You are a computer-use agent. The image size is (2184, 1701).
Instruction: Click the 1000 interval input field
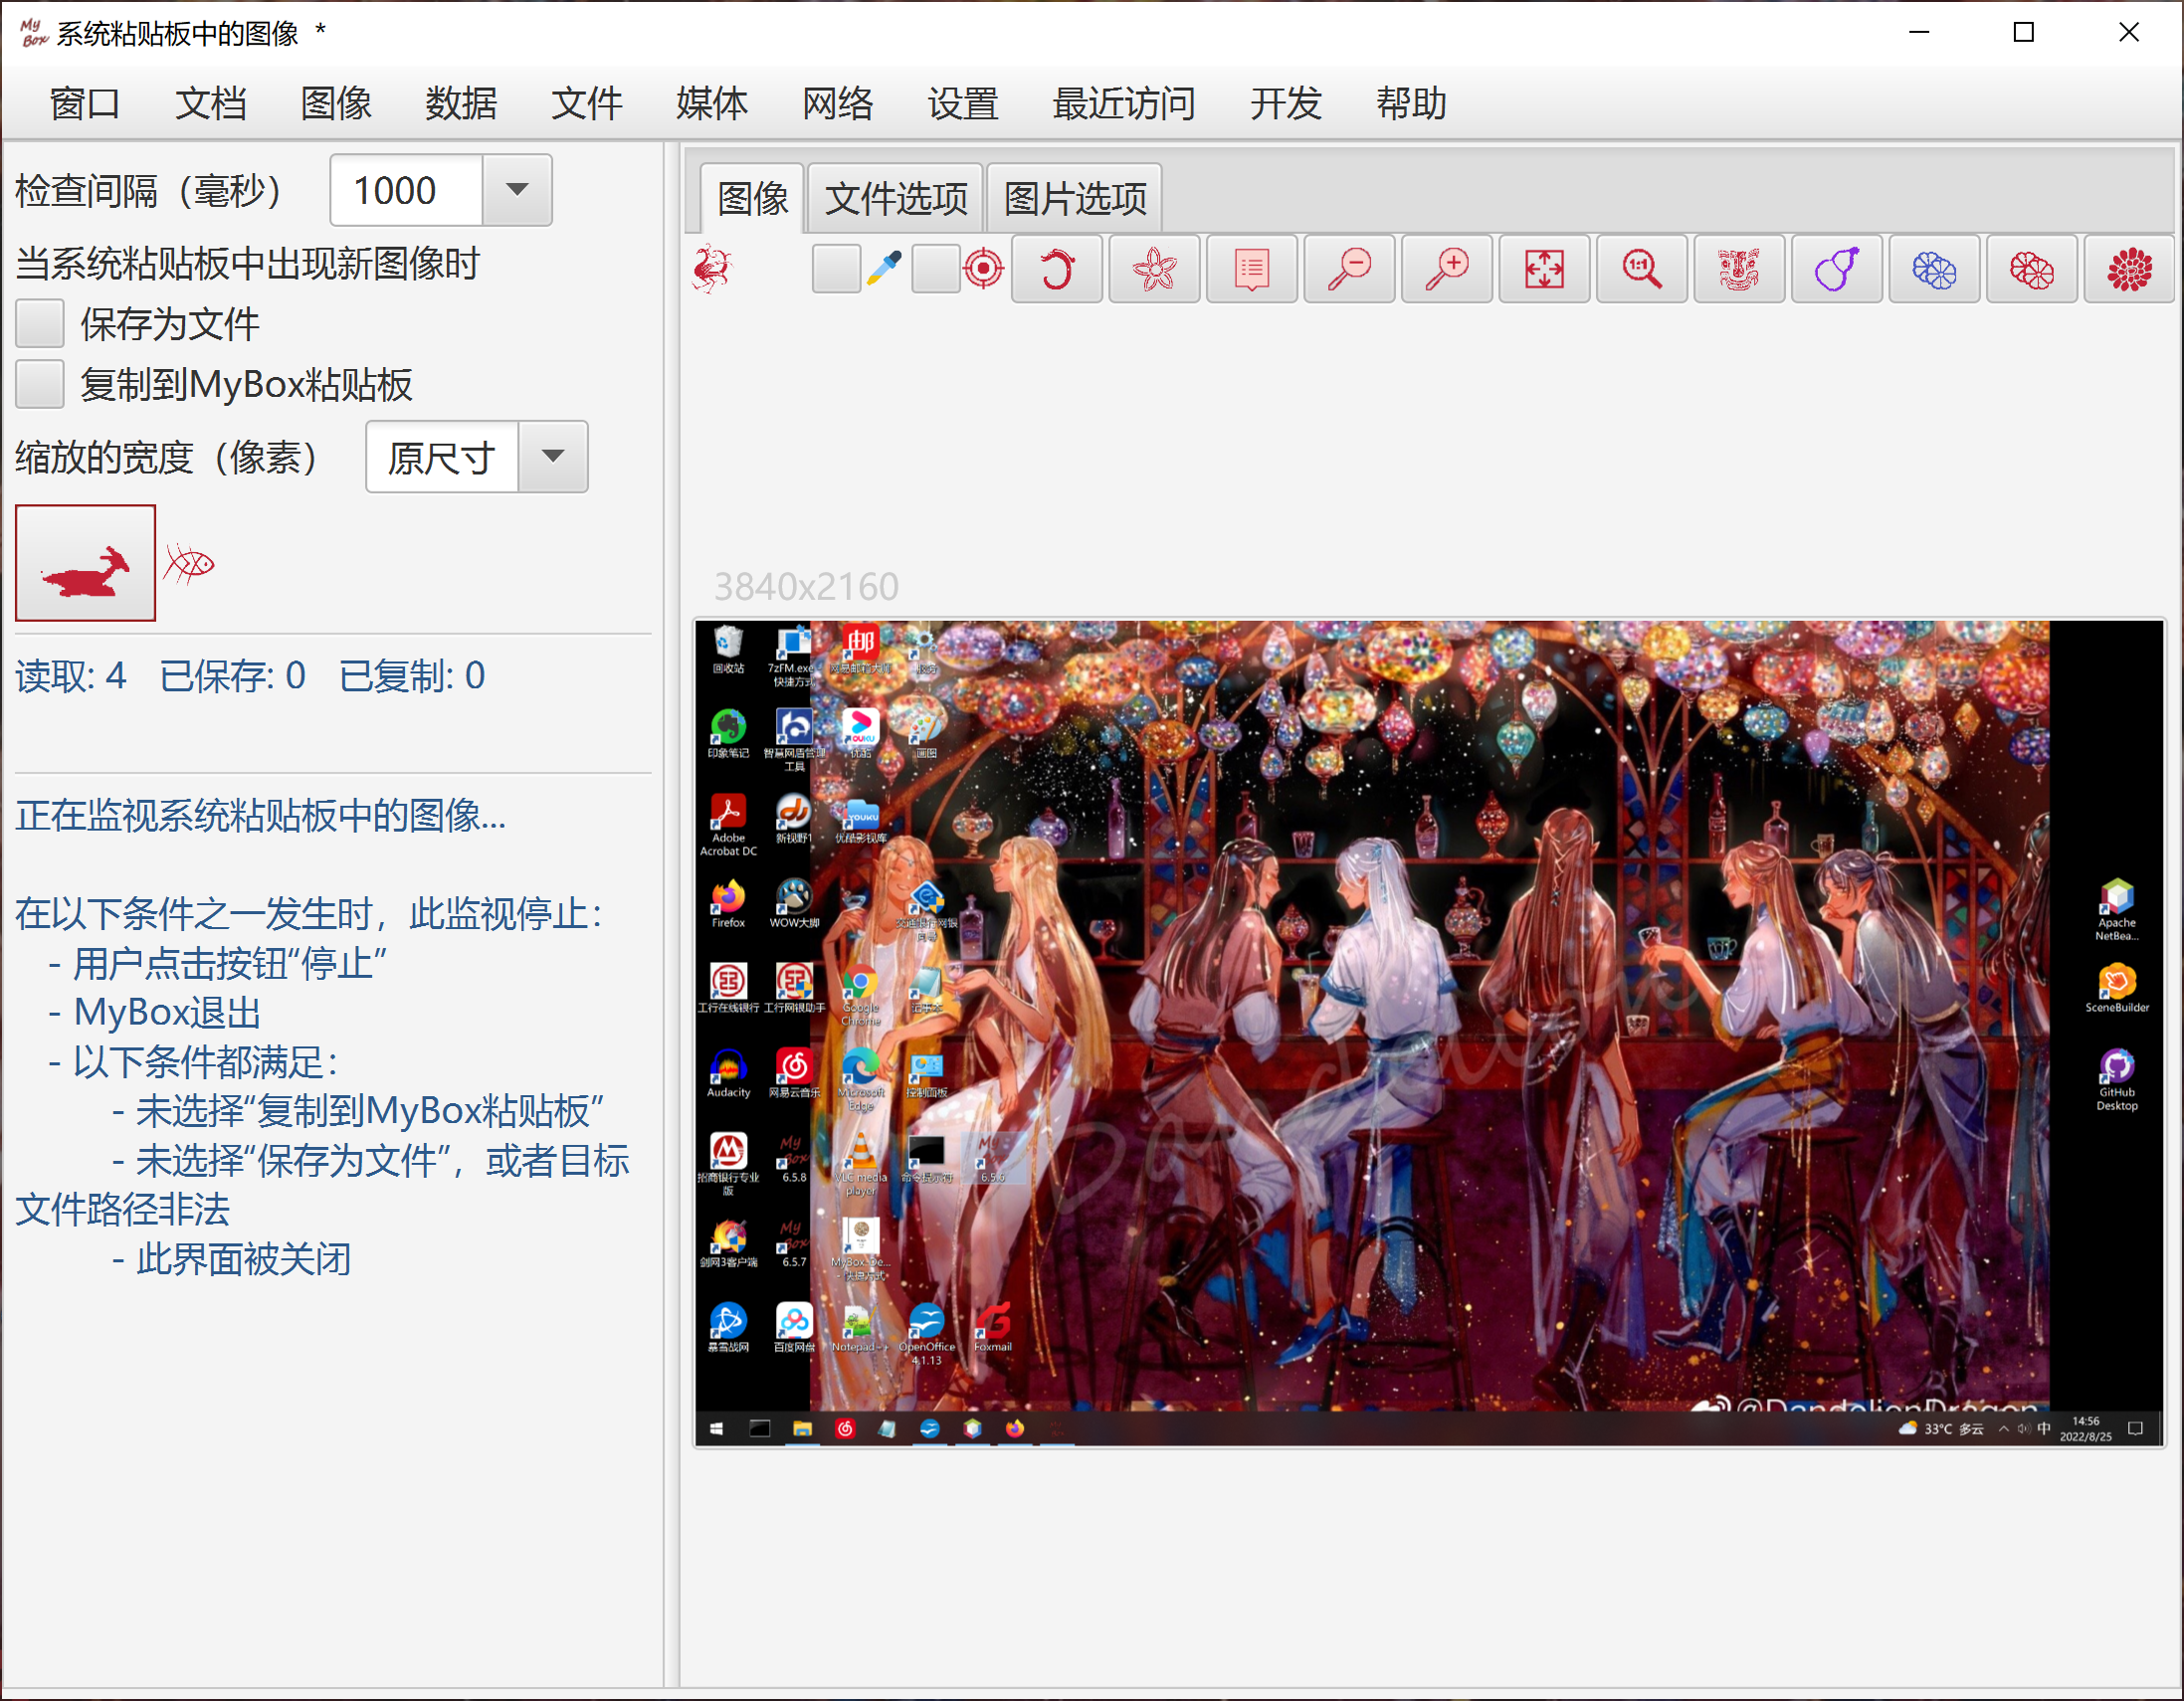[407, 190]
